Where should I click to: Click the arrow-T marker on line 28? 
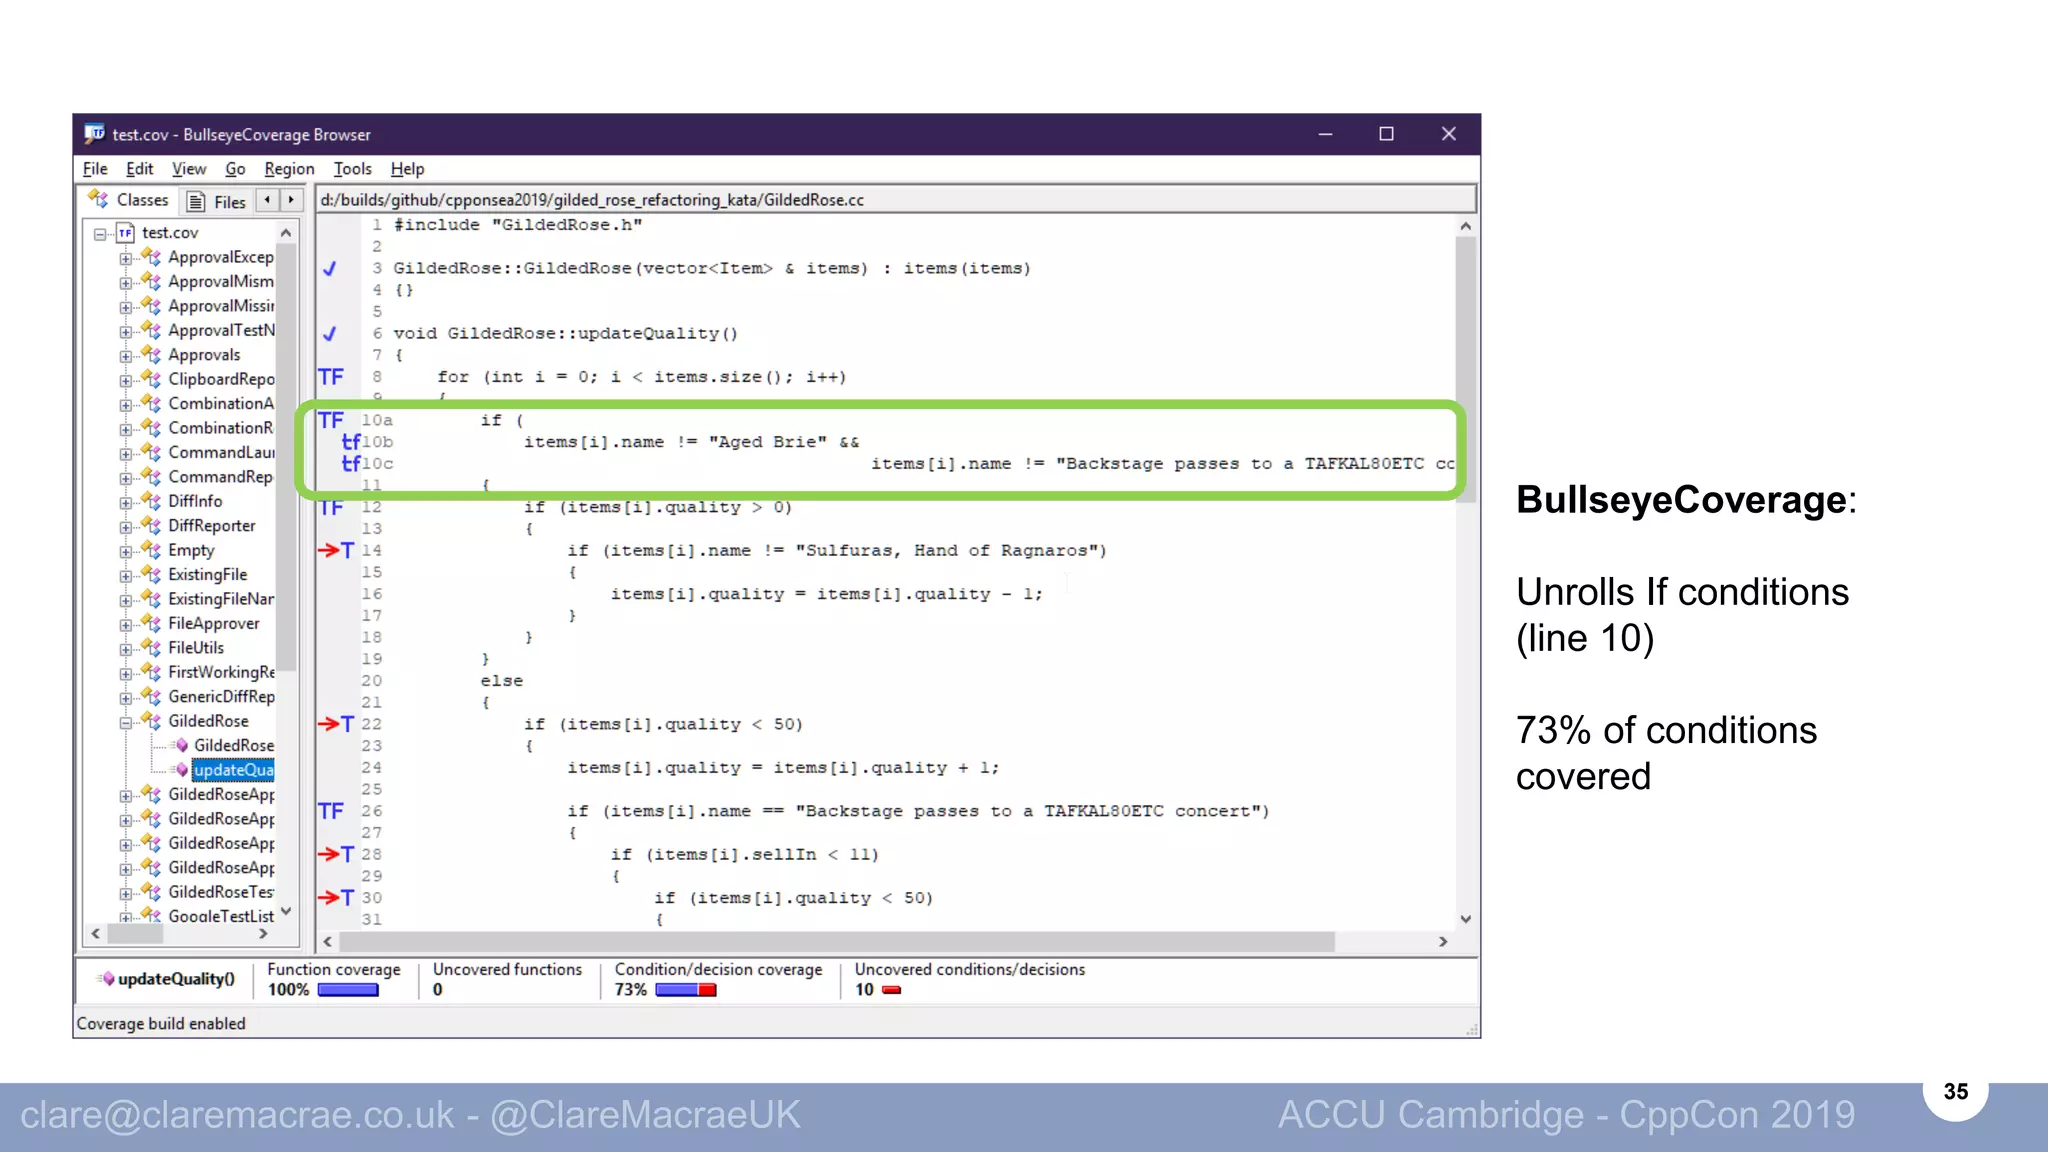[336, 854]
